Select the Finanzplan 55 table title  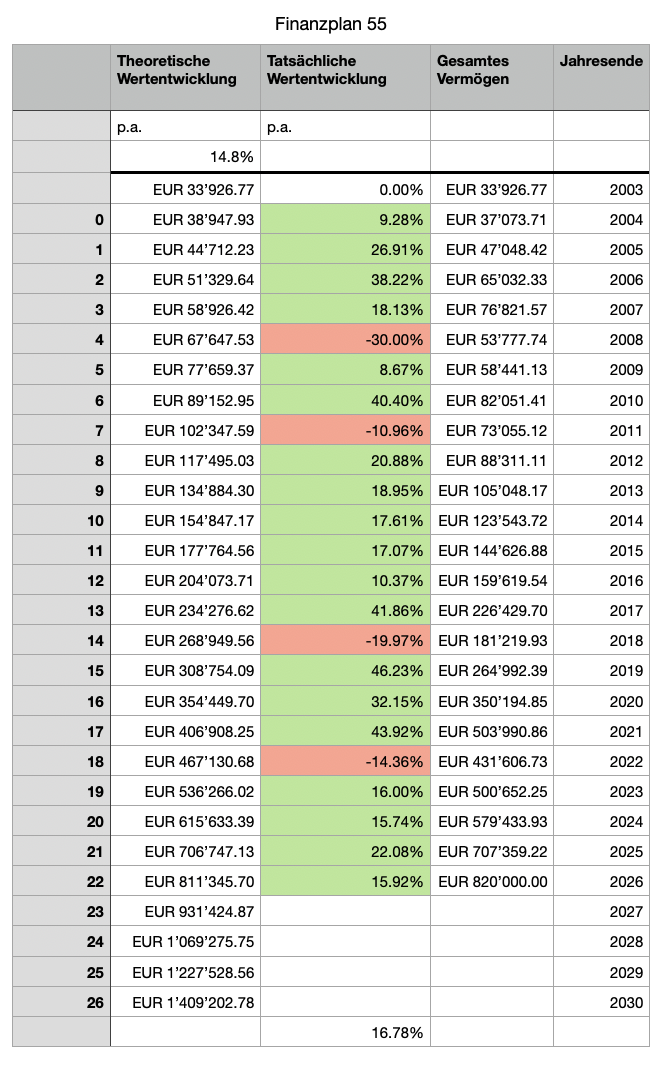(x=330, y=24)
